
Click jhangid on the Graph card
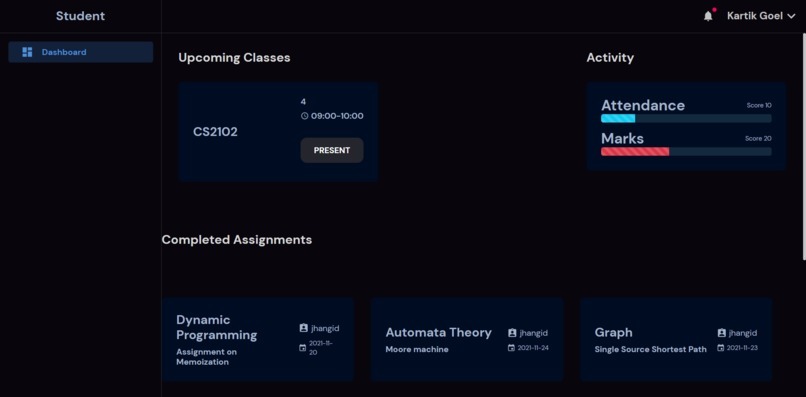743,333
